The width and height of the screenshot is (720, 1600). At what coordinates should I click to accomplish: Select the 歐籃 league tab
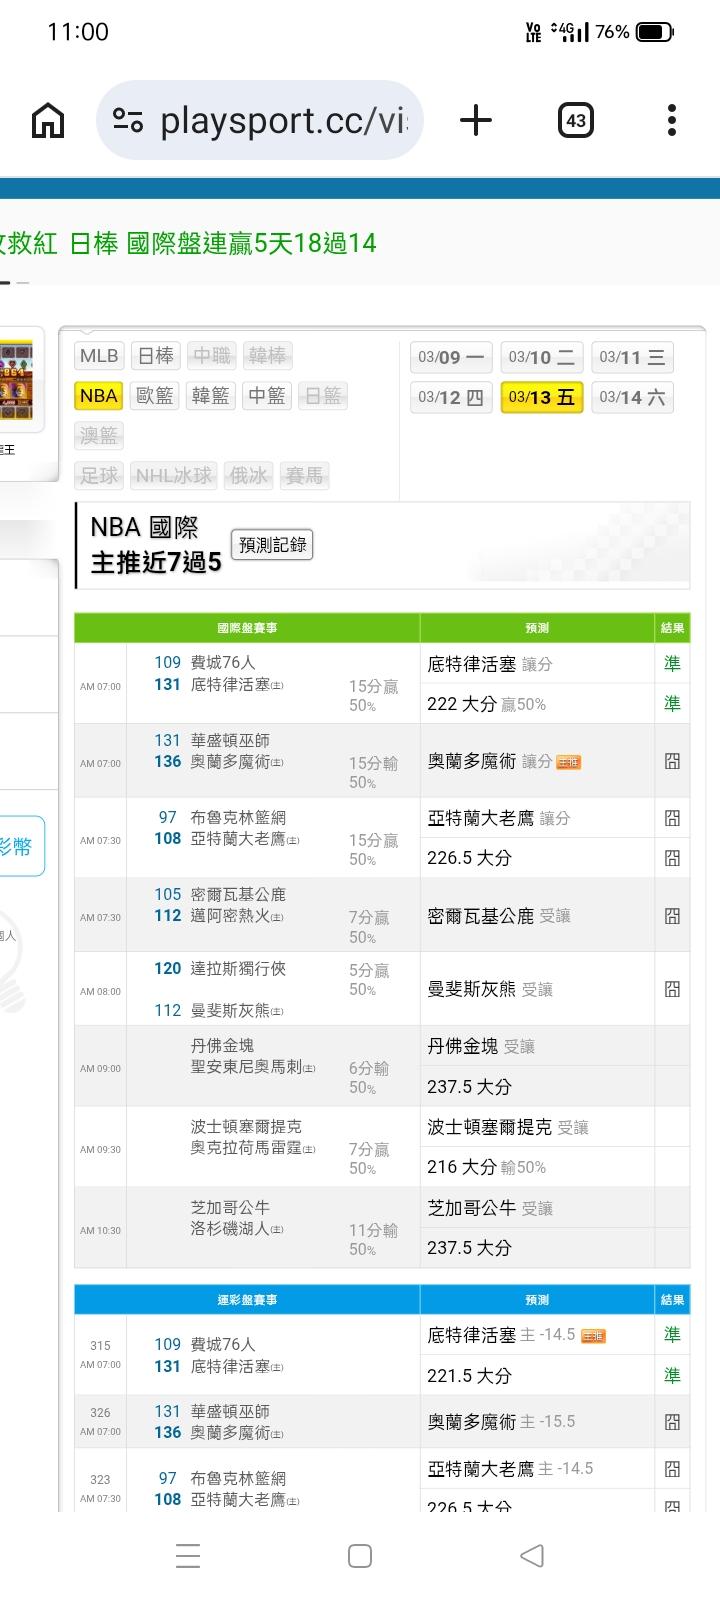(x=155, y=396)
